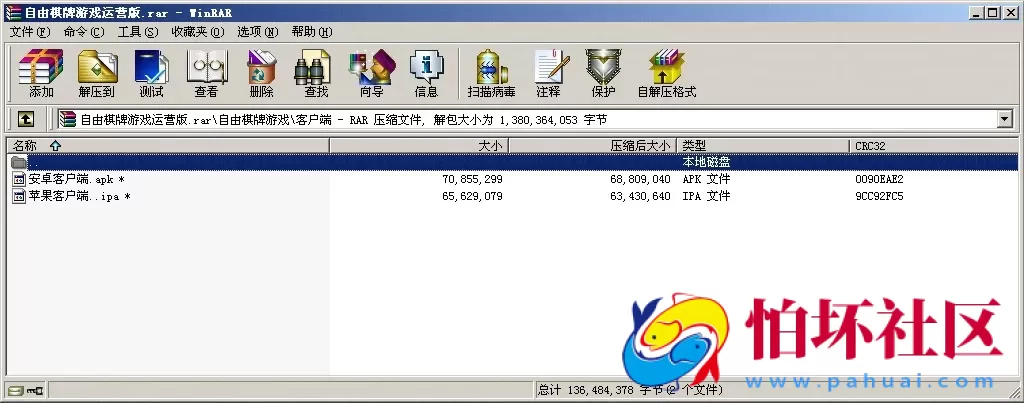1024x403 pixels.
Task: Click the 苹果客户端..ipa file icon
Action: click(19, 196)
